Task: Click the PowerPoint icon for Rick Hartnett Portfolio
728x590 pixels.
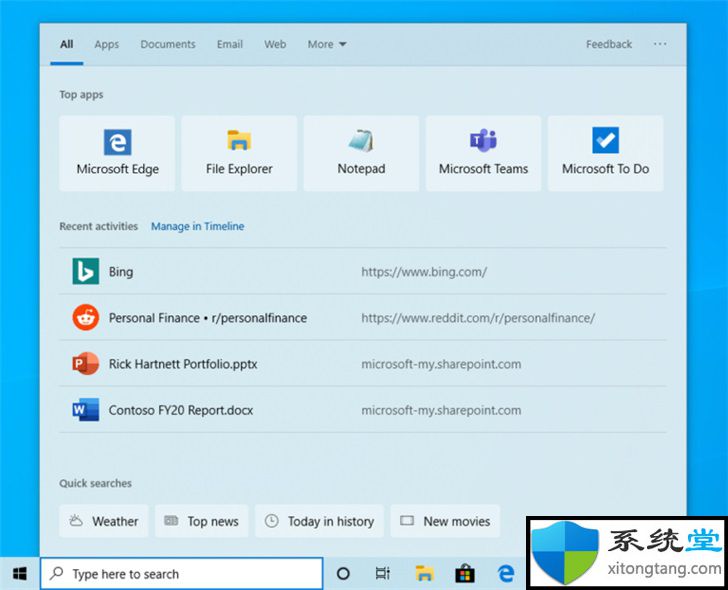Action: [x=85, y=363]
